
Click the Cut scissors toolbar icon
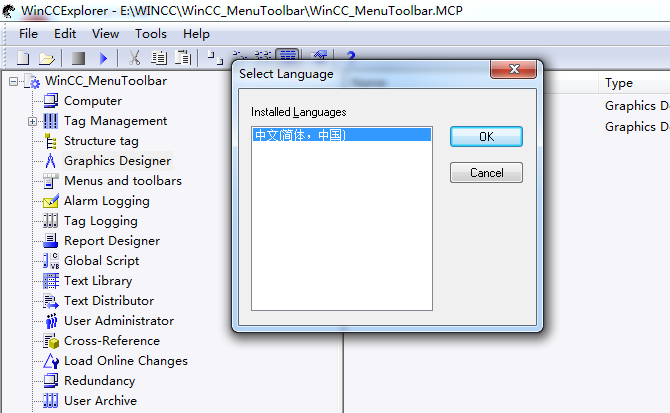135,58
